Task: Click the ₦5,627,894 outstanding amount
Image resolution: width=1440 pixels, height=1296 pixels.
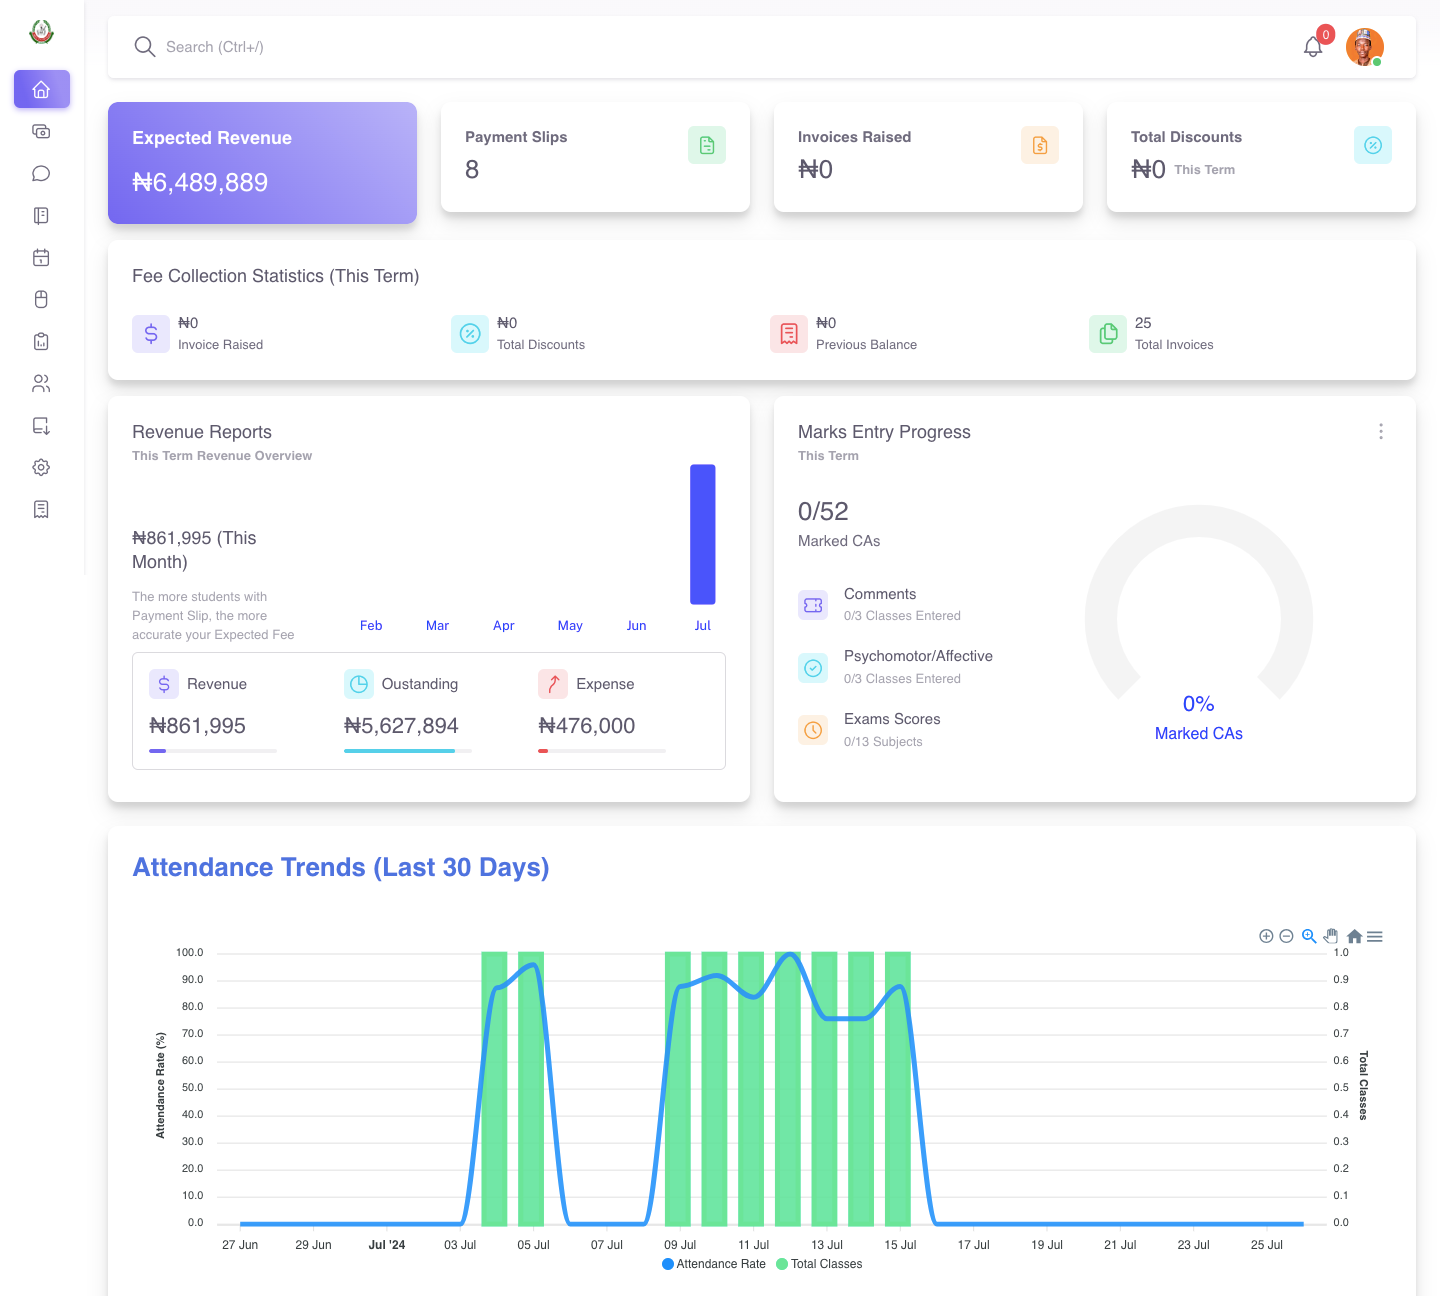Action: tap(401, 726)
